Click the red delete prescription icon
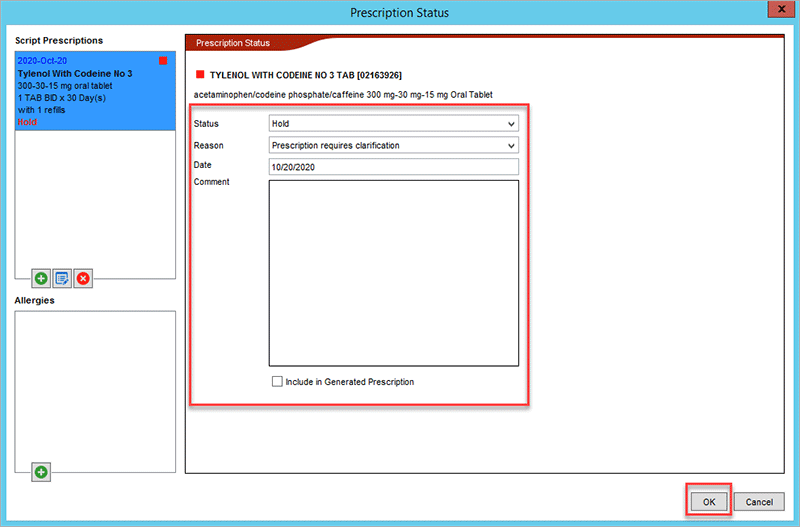 83,279
